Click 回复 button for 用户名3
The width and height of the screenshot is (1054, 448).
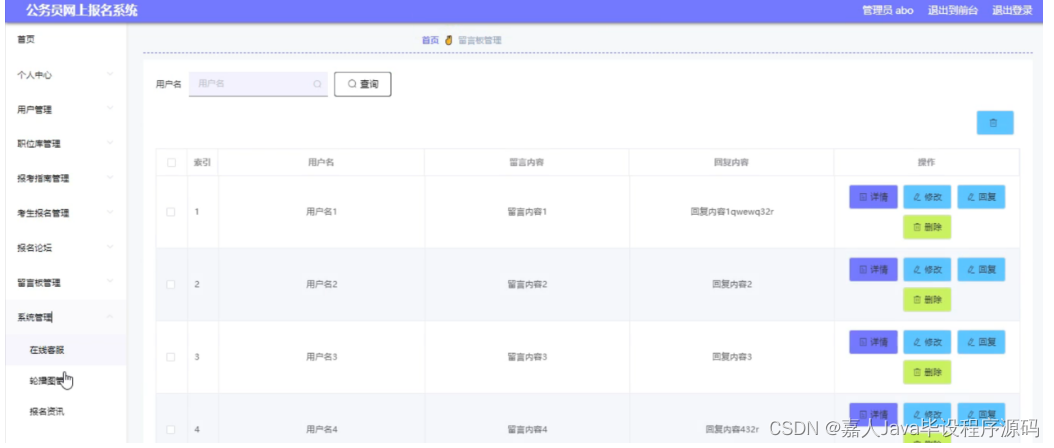(981, 342)
